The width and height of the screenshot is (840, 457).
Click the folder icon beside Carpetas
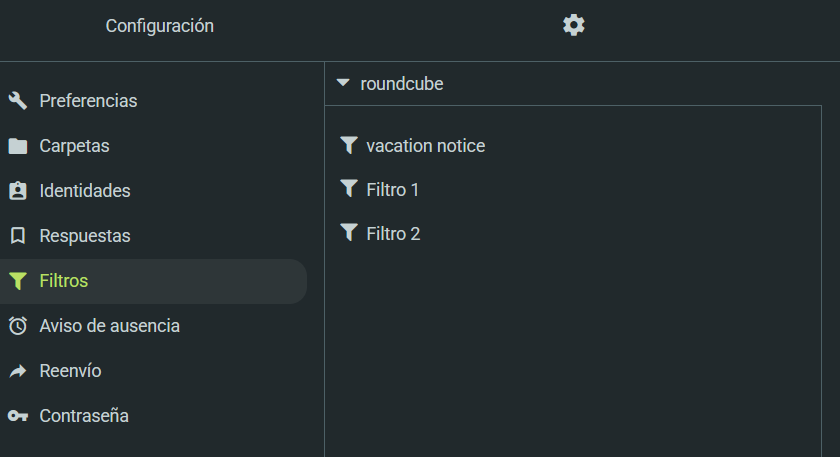point(18,146)
